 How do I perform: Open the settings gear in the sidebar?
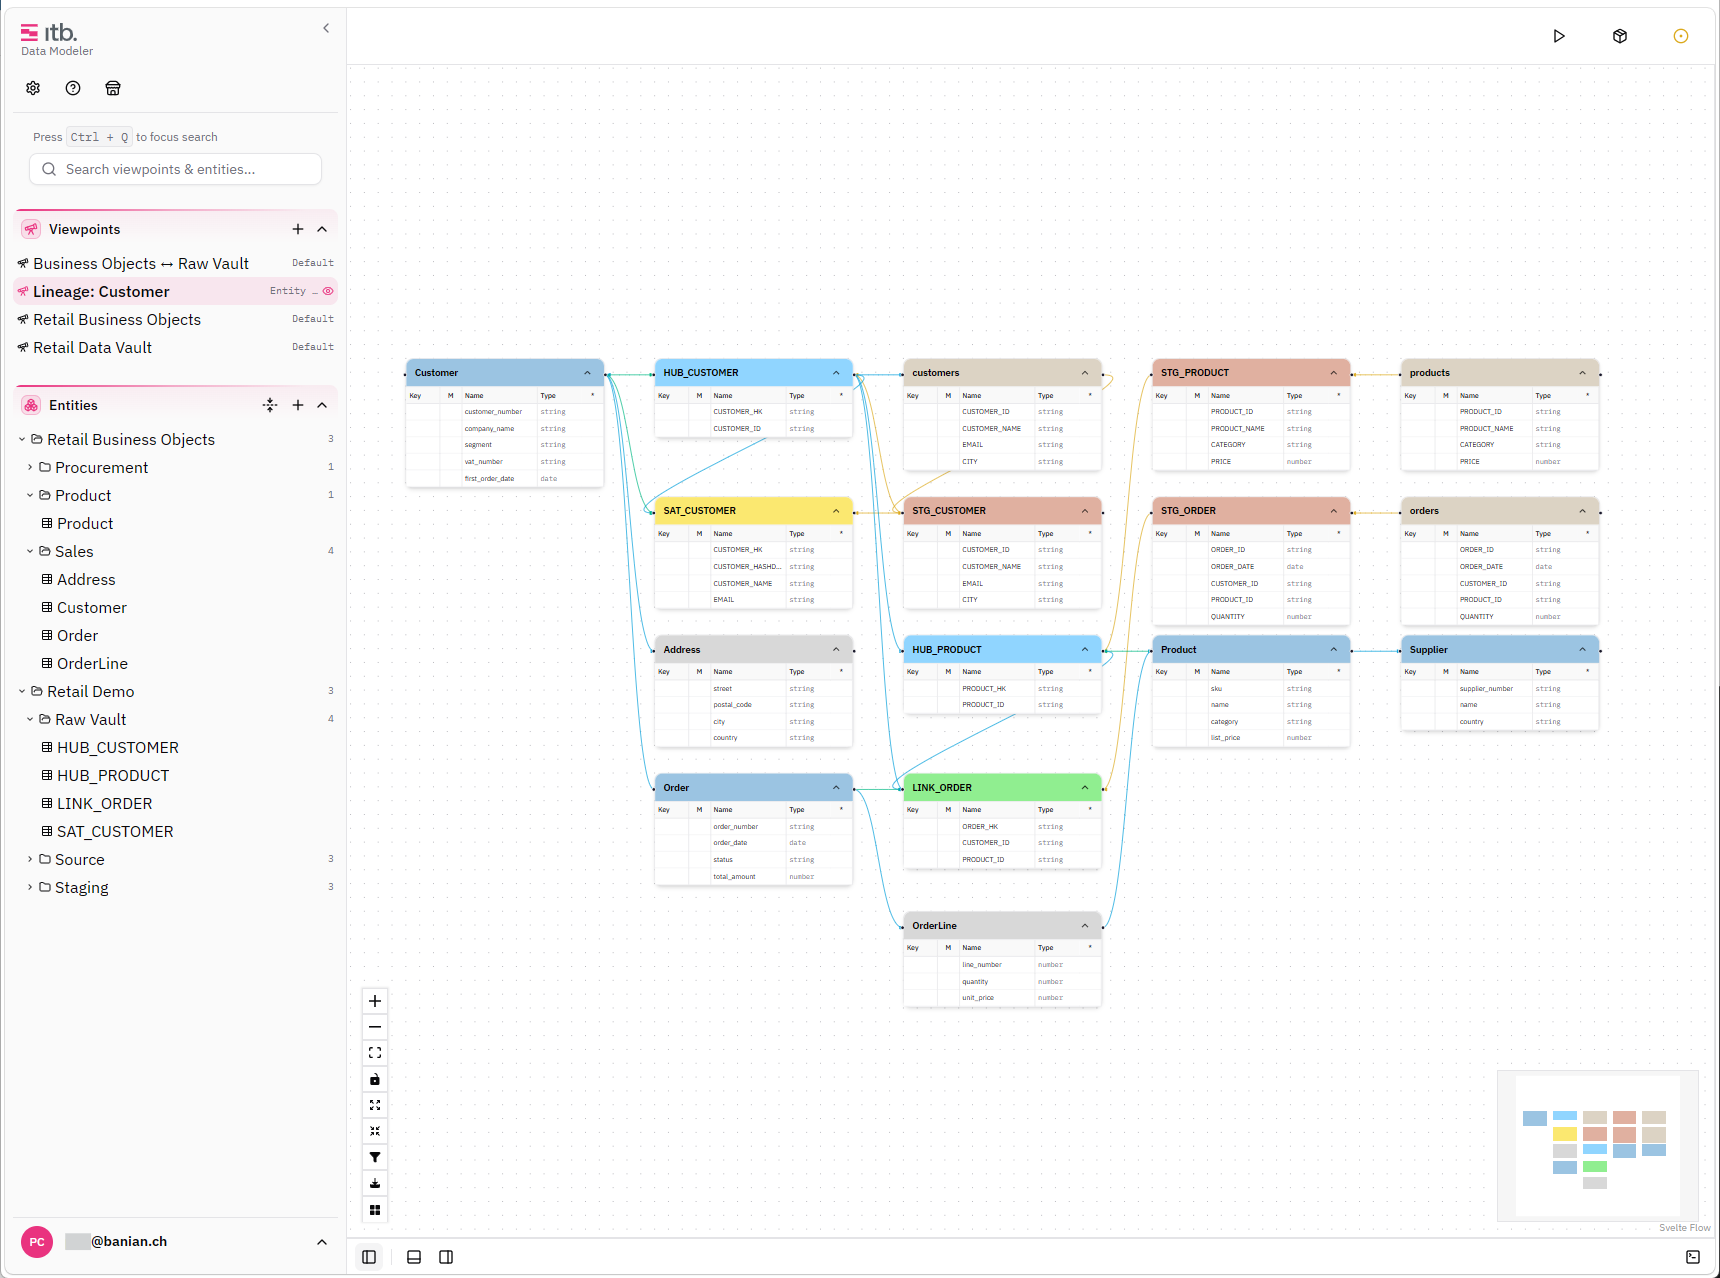pyautogui.click(x=33, y=88)
